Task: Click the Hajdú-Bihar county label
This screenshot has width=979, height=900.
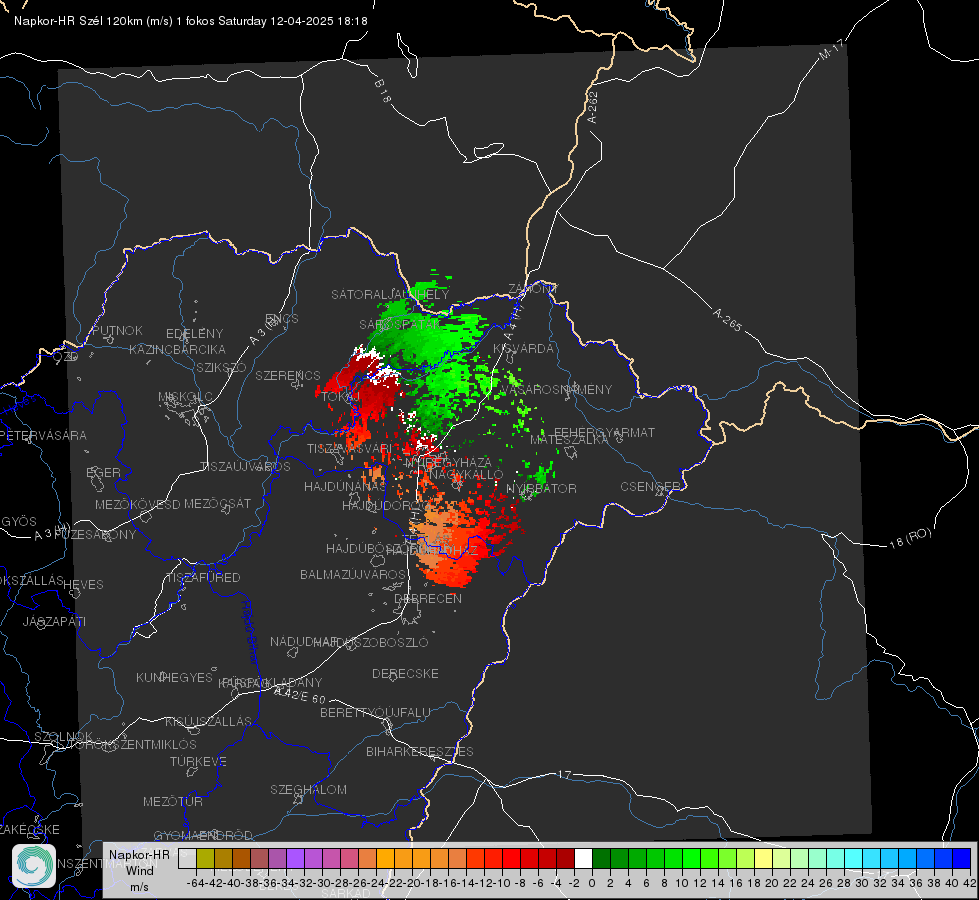Action: 250,632
